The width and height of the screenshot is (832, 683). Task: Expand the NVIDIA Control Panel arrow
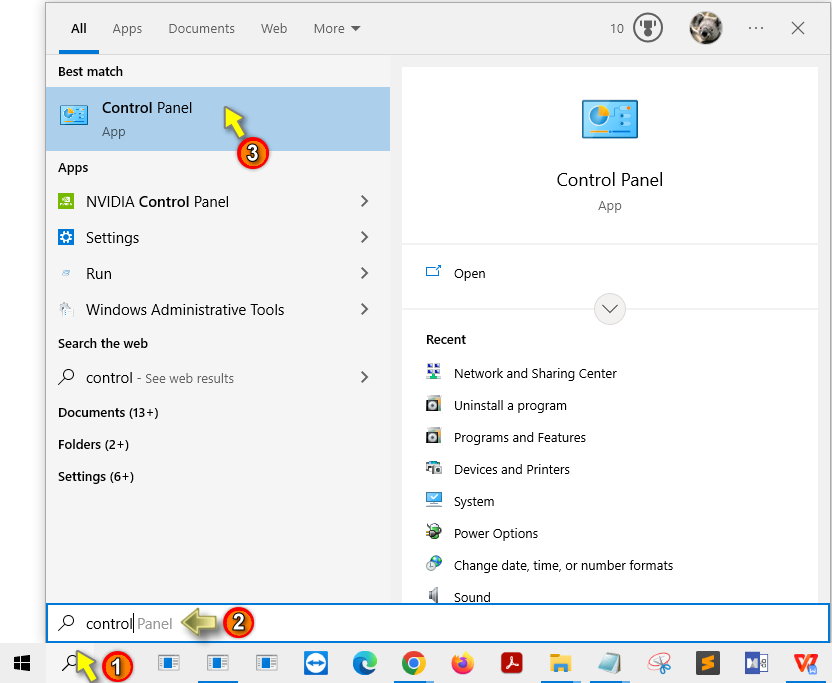coord(364,201)
